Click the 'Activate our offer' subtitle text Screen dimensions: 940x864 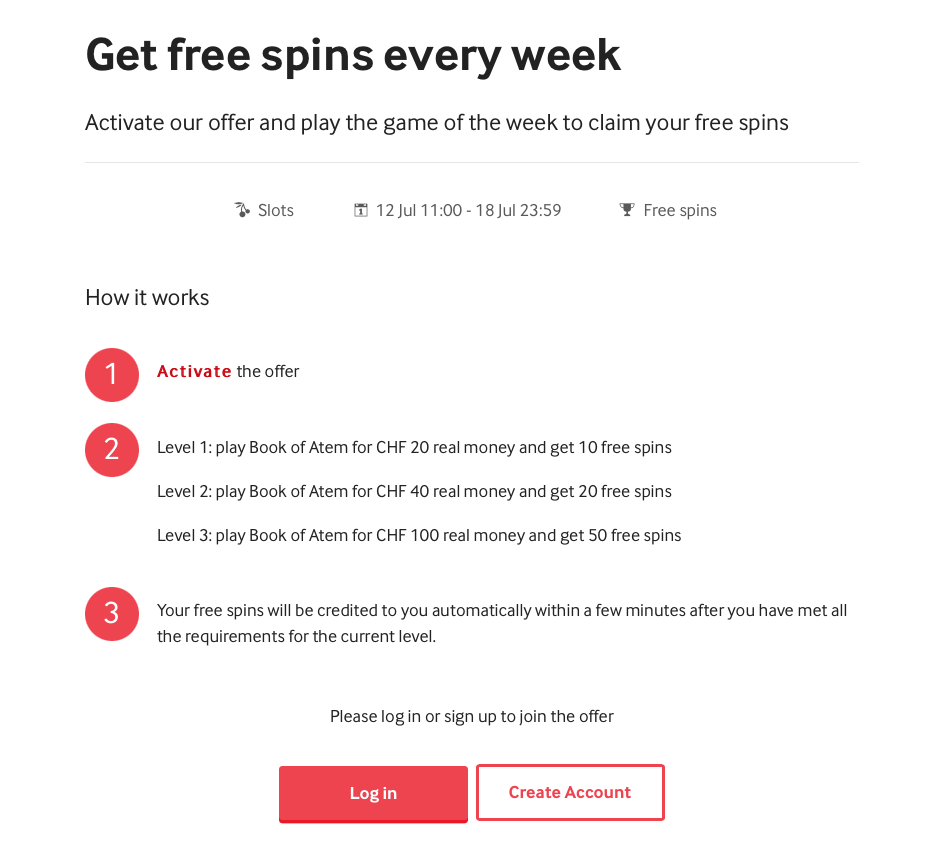[436, 123]
